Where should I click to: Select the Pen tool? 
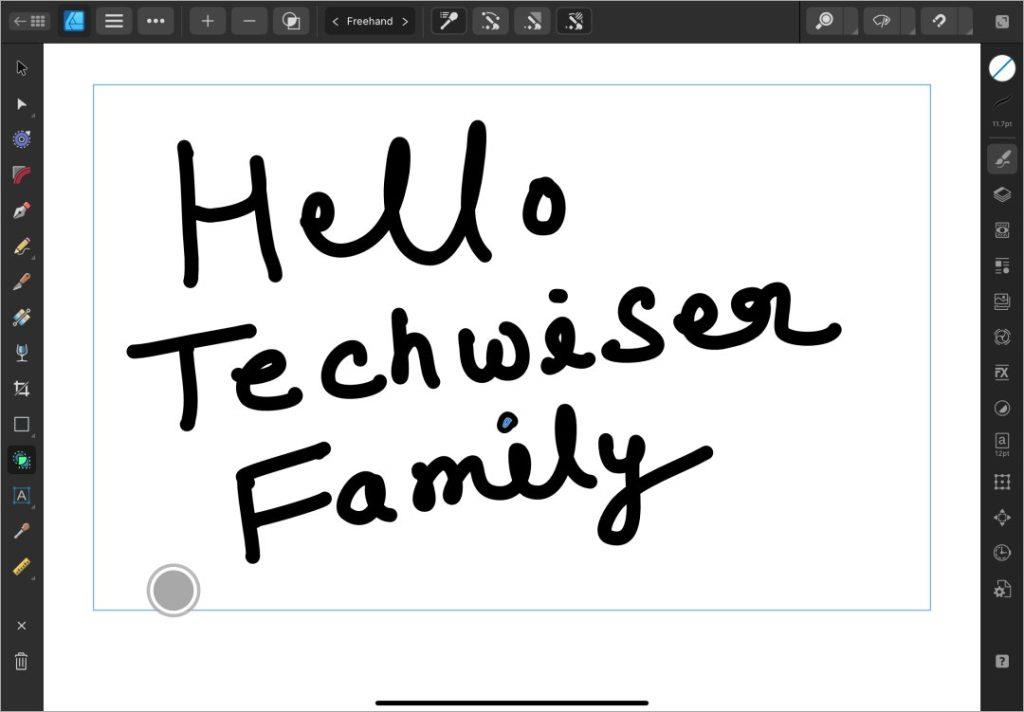tap(22, 210)
